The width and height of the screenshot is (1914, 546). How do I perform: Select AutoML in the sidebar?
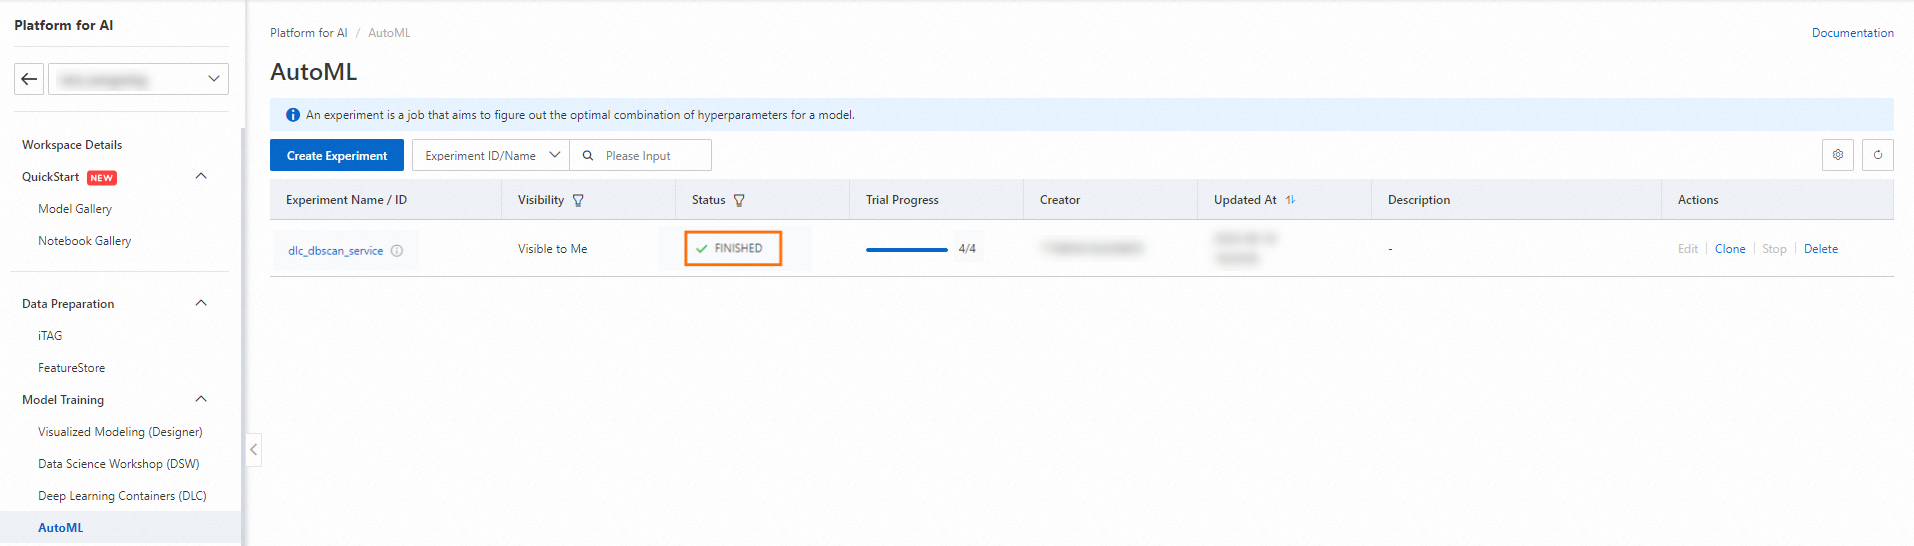pos(61,528)
